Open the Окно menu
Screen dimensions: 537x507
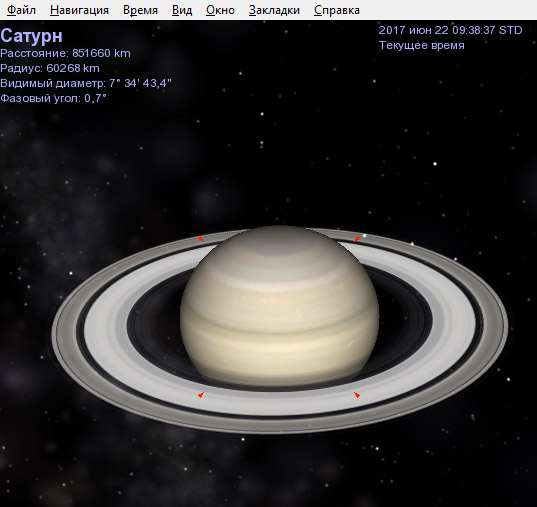(220, 10)
